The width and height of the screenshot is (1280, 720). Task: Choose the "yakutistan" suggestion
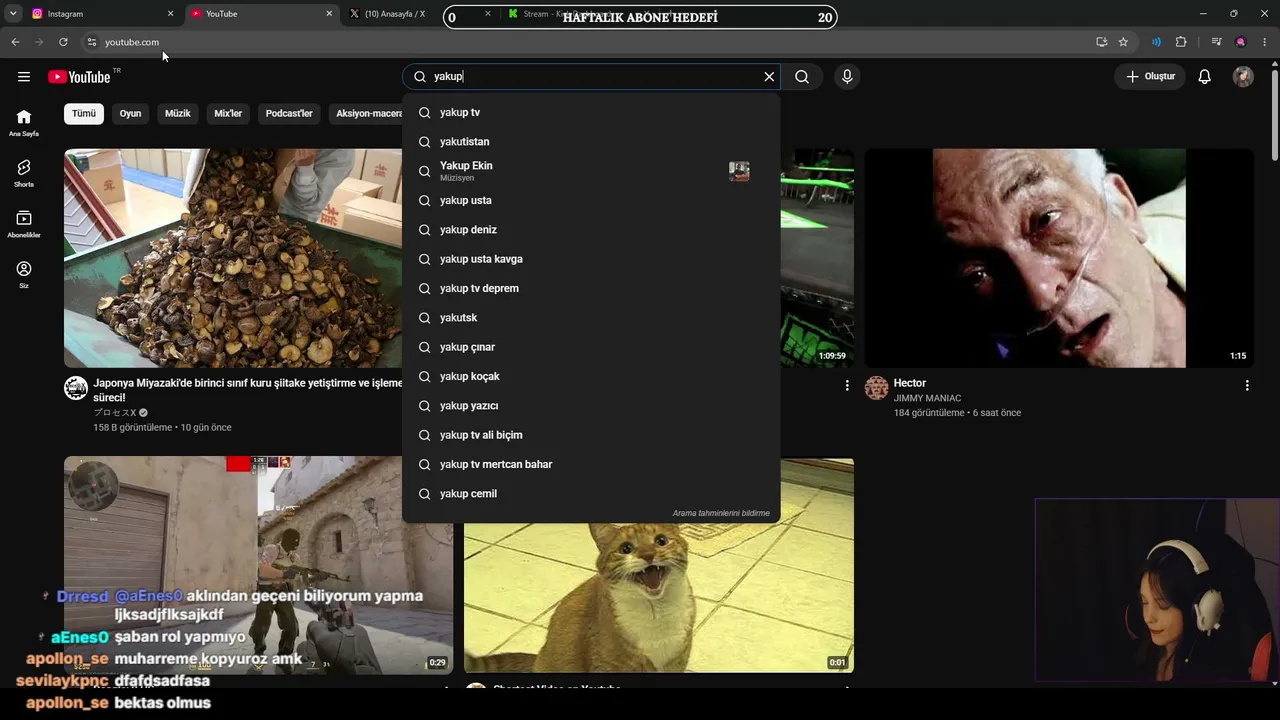pyautogui.click(x=591, y=142)
